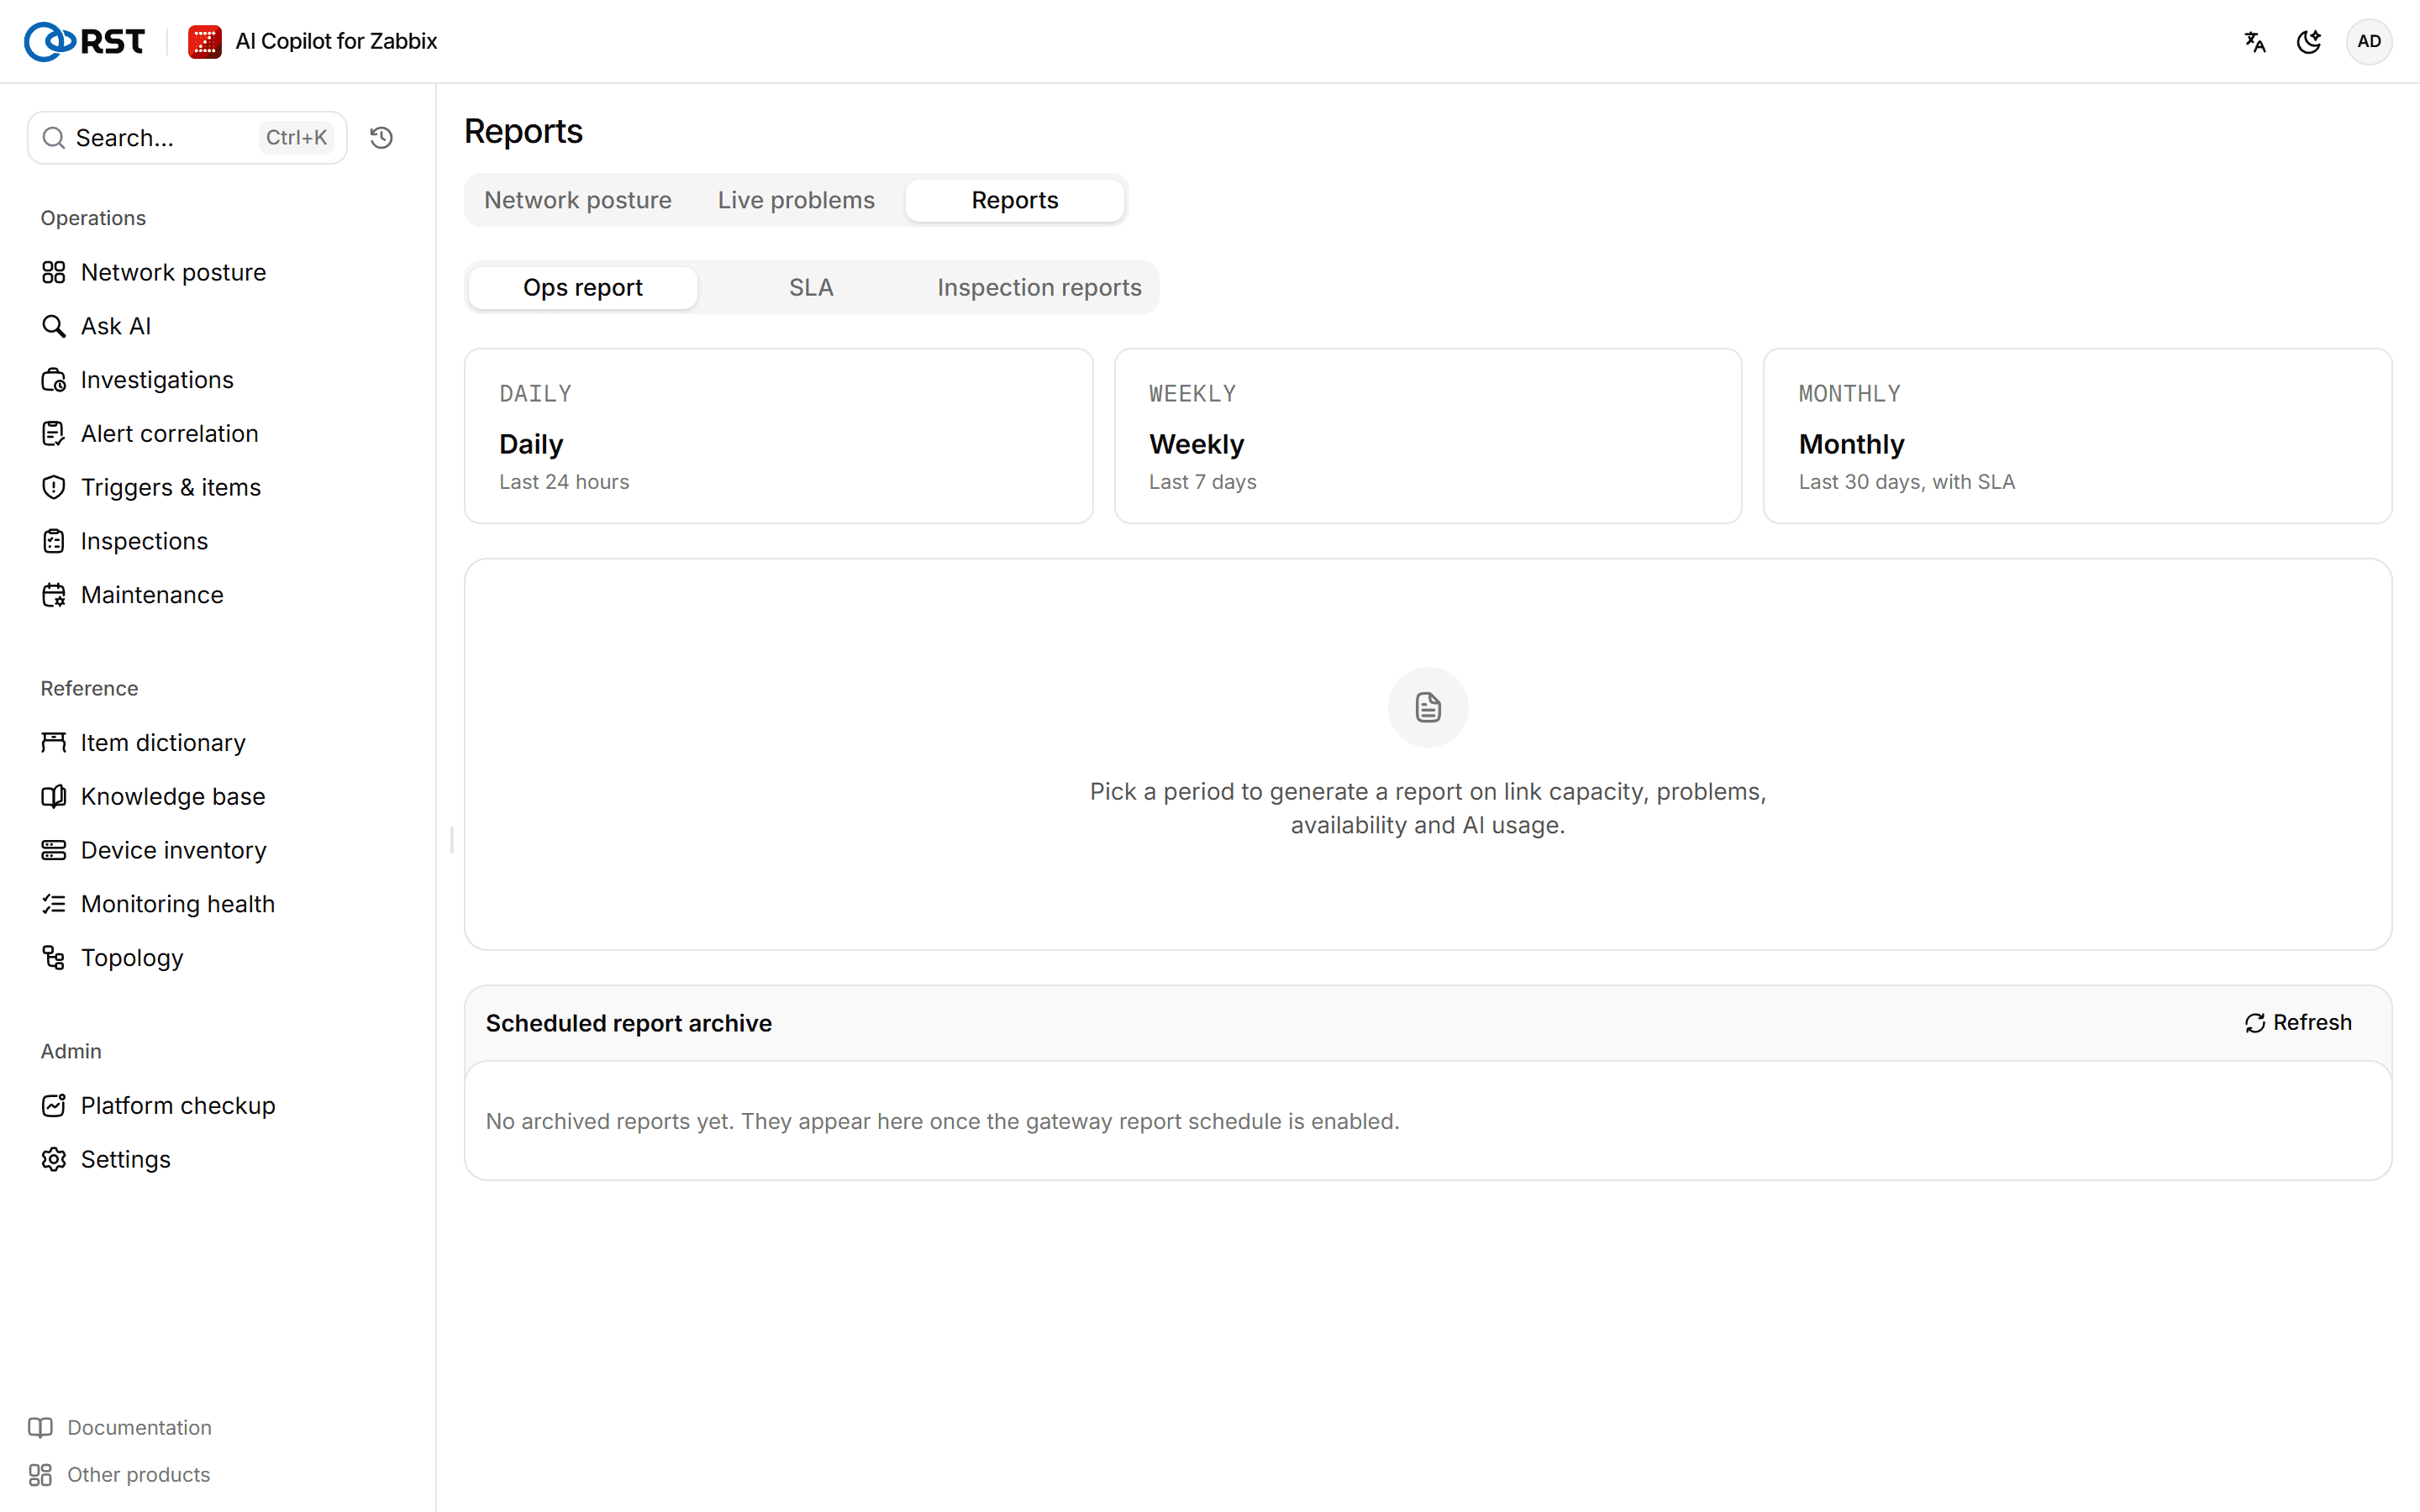Toggle dark mode with the moon icon
Image resolution: width=2420 pixels, height=1512 pixels.
pos(2309,41)
